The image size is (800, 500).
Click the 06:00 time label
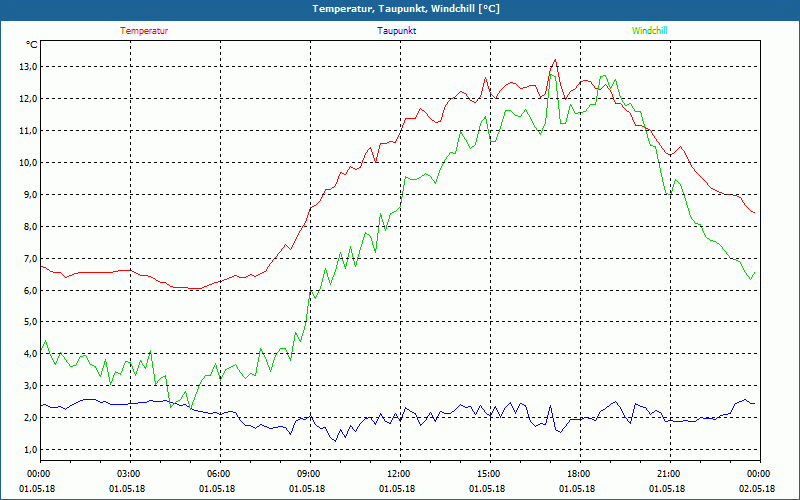click(x=217, y=473)
